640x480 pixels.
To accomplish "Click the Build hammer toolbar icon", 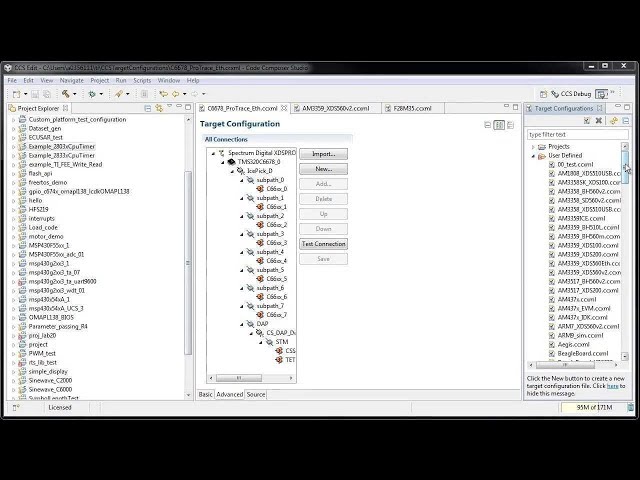I will click(x=66, y=94).
